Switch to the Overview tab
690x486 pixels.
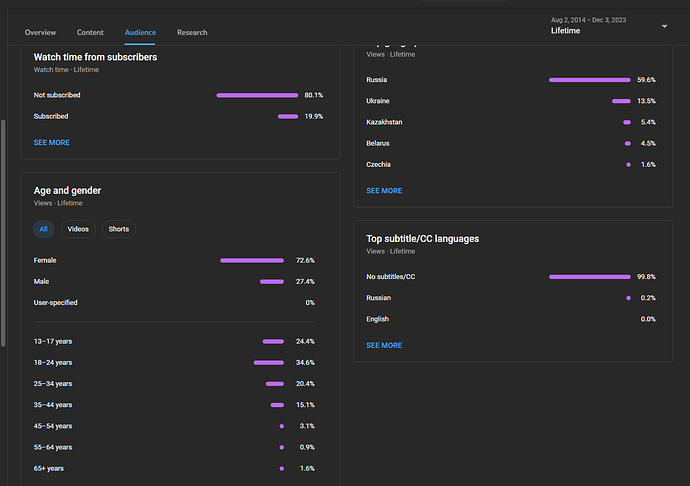pyautogui.click(x=40, y=33)
